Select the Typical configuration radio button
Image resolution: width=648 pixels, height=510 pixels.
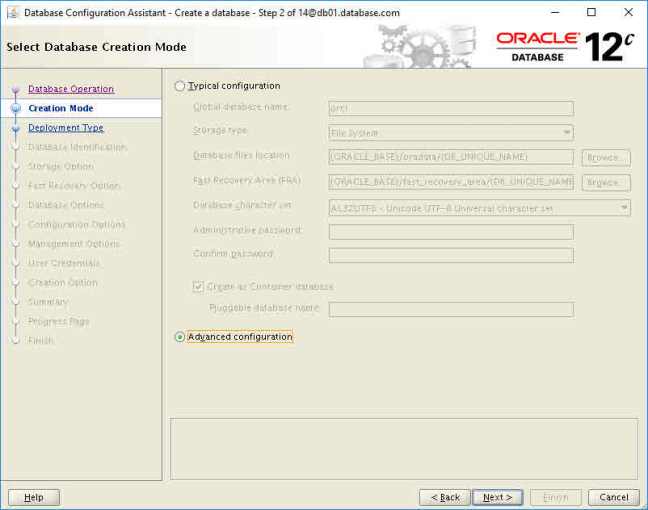[180, 86]
